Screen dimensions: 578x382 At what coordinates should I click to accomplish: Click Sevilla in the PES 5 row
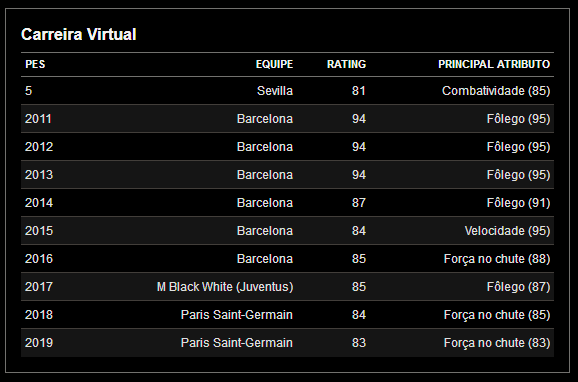click(275, 91)
